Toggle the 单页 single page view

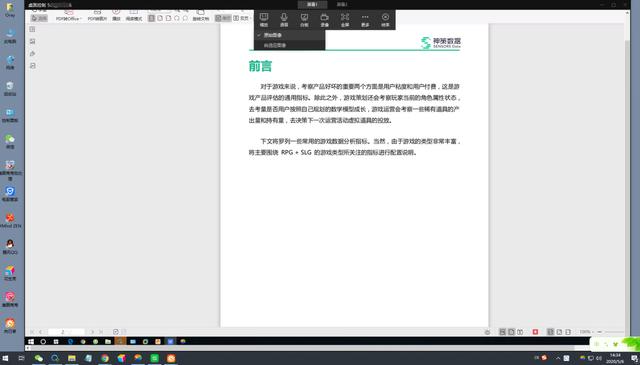pyautogui.click(x=223, y=18)
